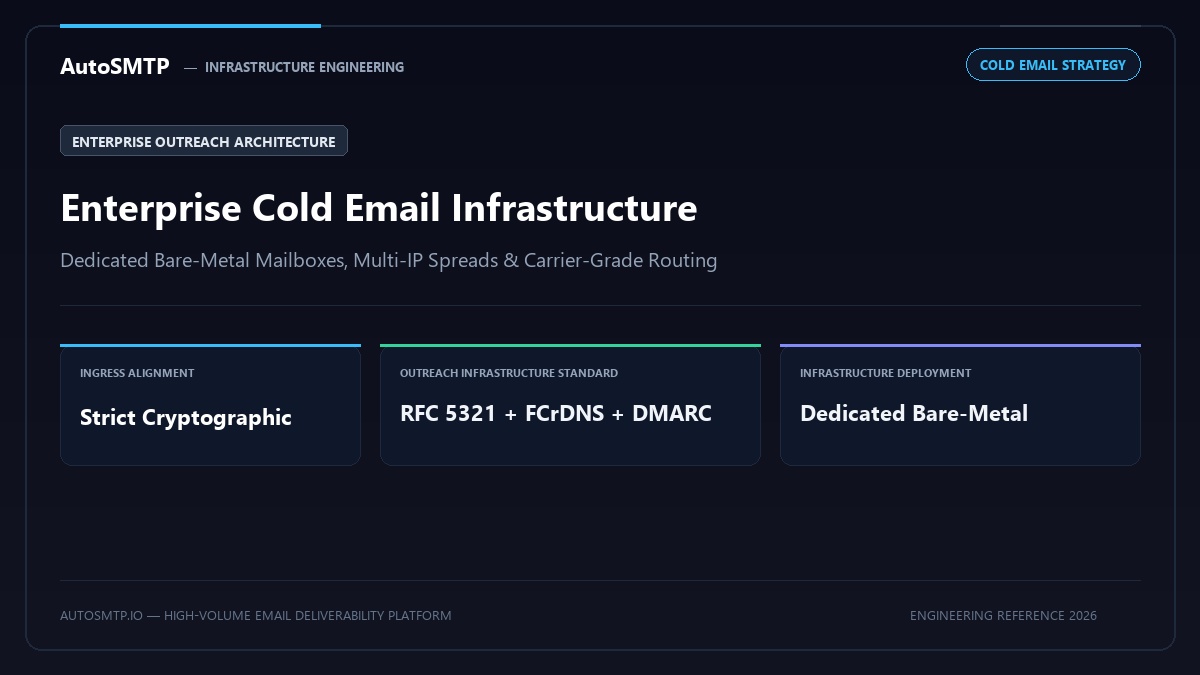Select the 'Strict Cryptographic' card value
The width and height of the screenshot is (1200, 675).
tap(186, 418)
